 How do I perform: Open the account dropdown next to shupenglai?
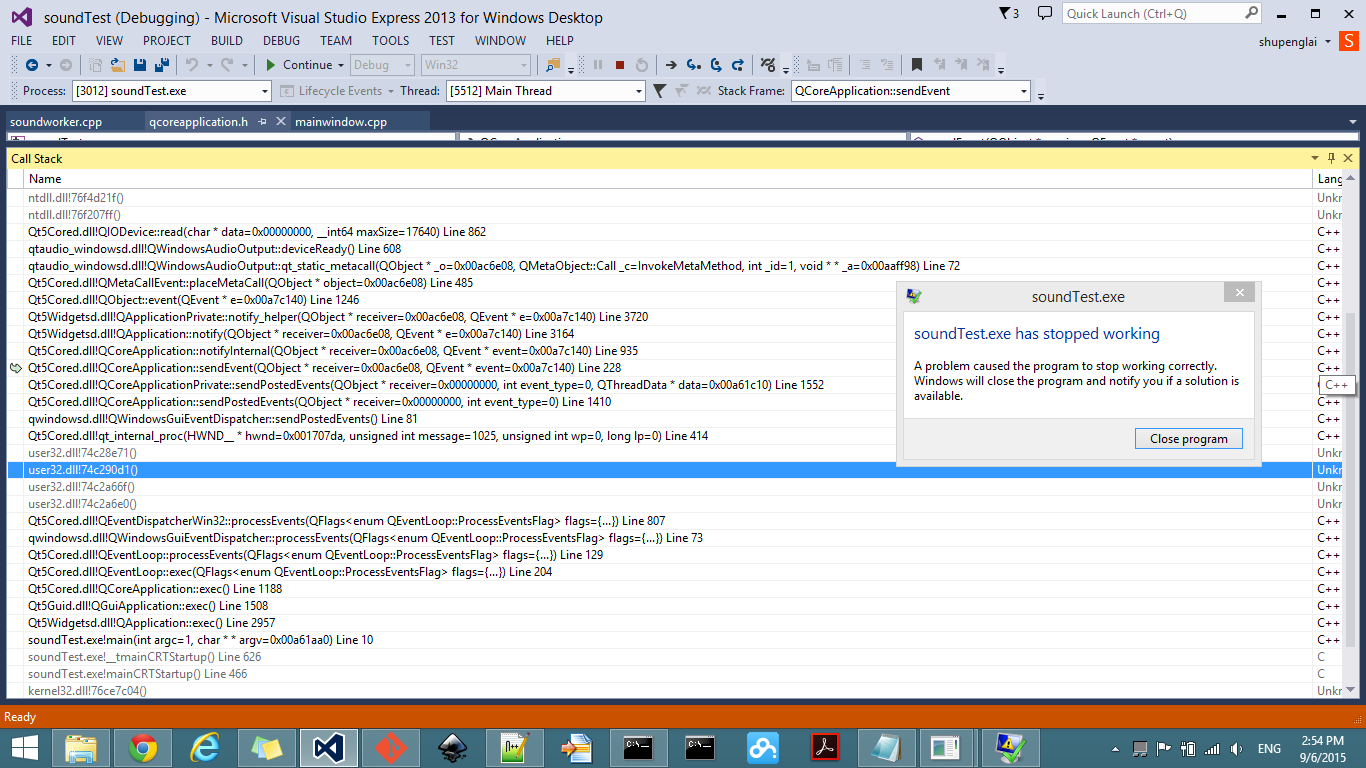[1328, 42]
